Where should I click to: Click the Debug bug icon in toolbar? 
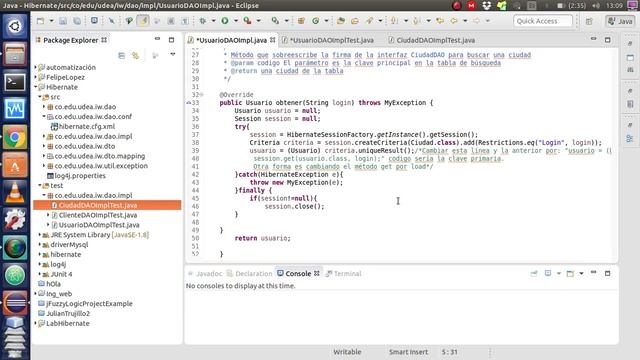click(202, 21)
